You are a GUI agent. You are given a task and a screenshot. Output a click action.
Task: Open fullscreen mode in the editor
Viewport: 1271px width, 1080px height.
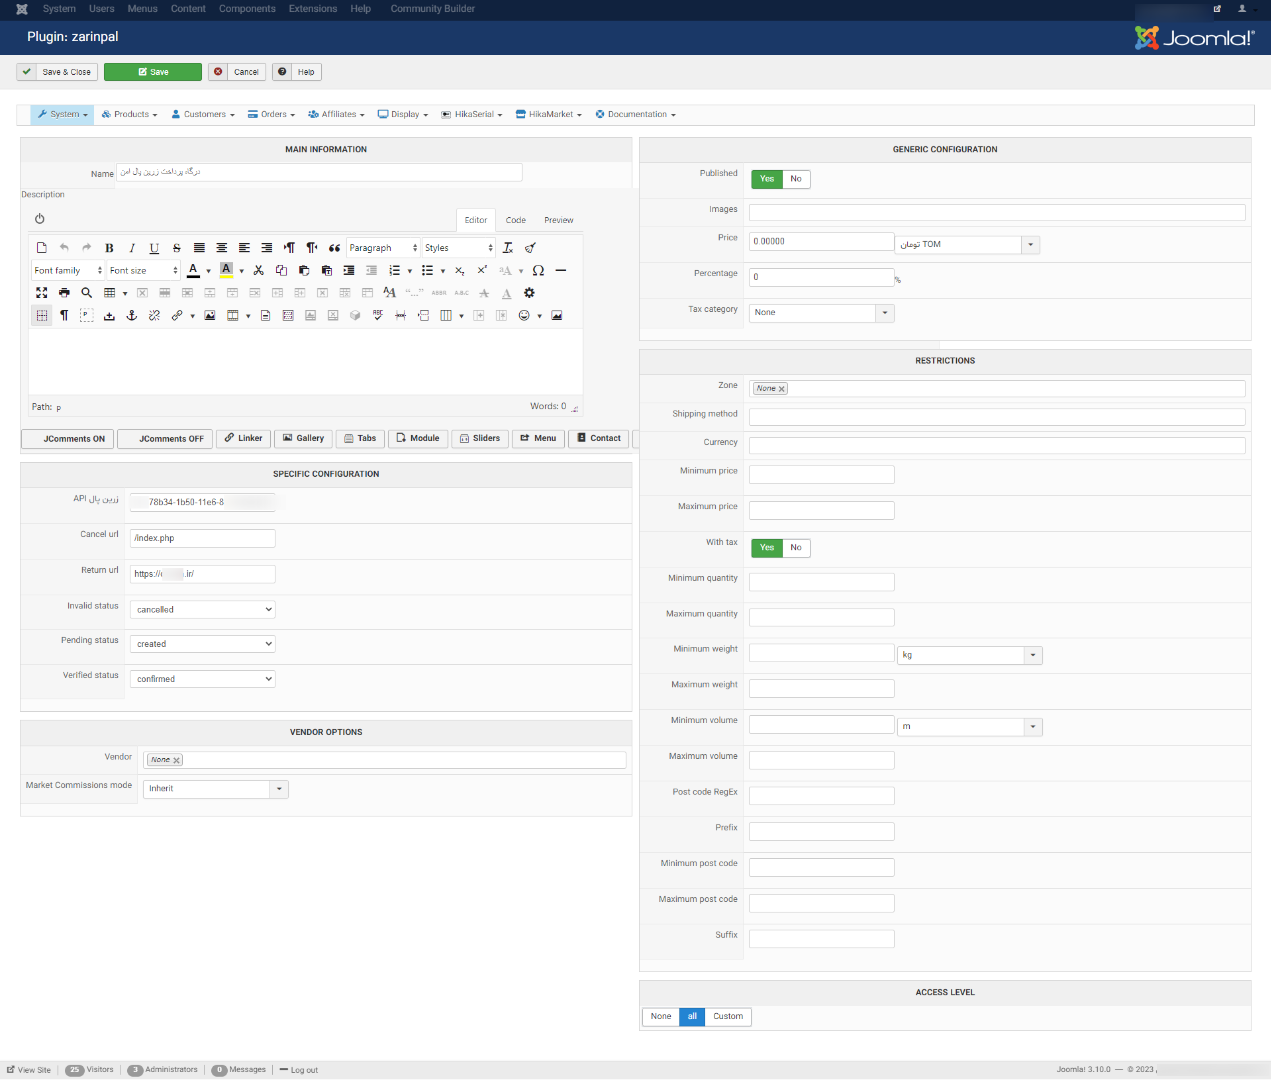click(x=42, y=293)
